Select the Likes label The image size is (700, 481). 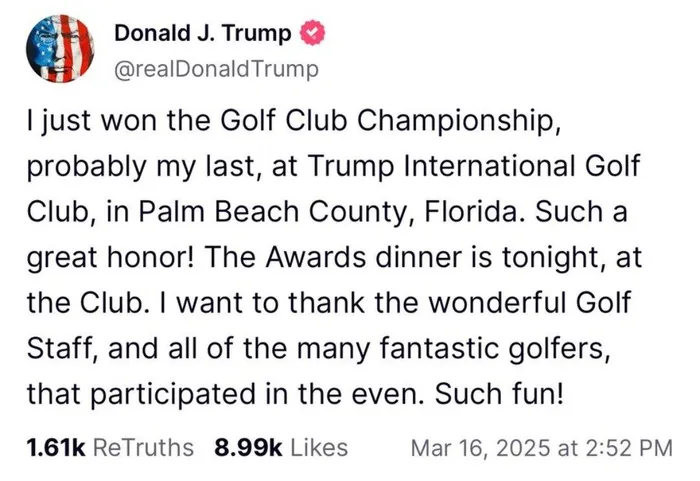(319, 448)
